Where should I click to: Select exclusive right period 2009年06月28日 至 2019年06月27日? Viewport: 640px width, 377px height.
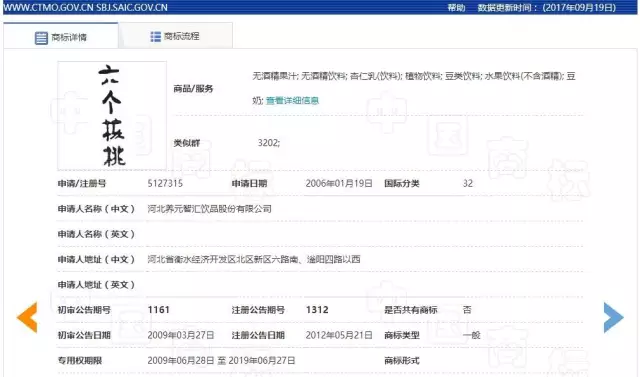221,360
